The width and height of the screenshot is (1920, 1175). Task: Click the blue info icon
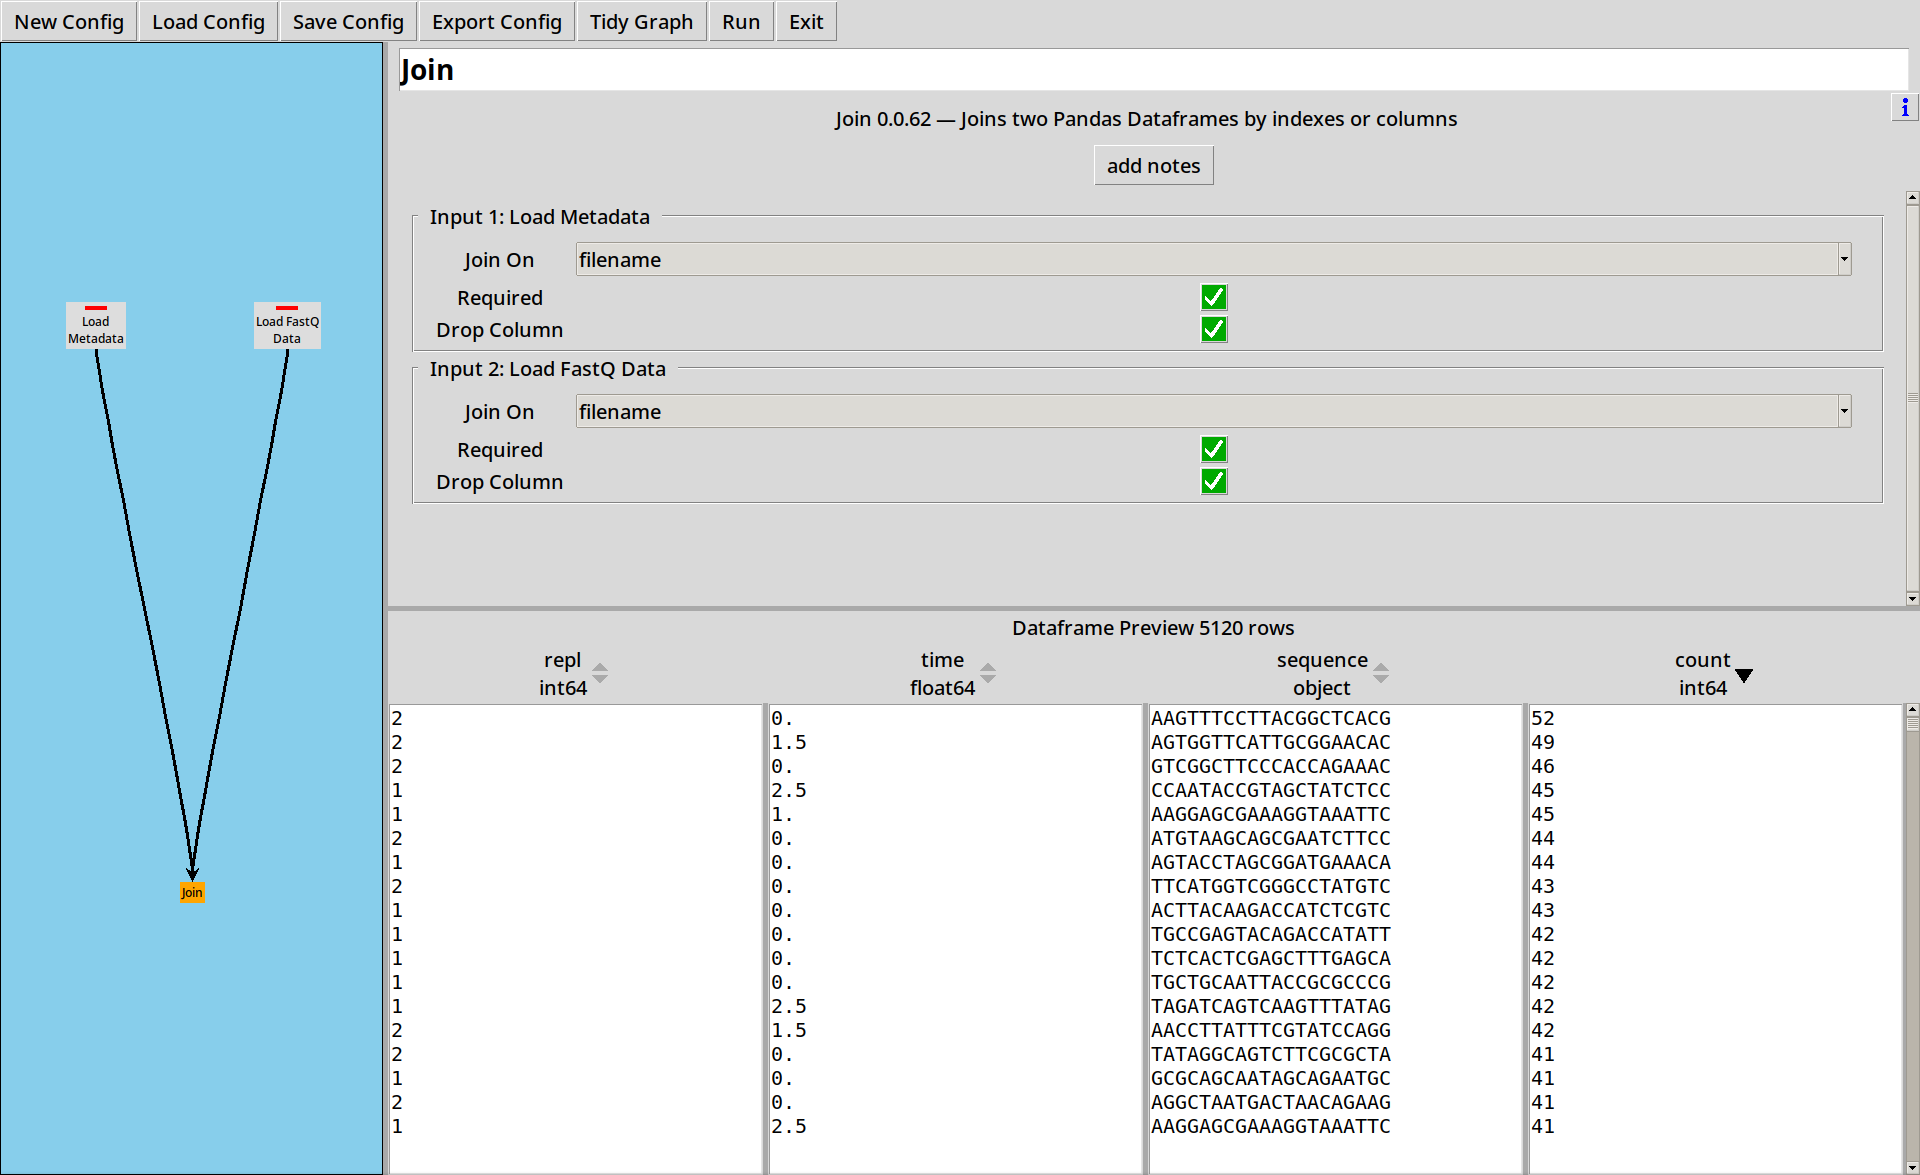[1904, 107]
